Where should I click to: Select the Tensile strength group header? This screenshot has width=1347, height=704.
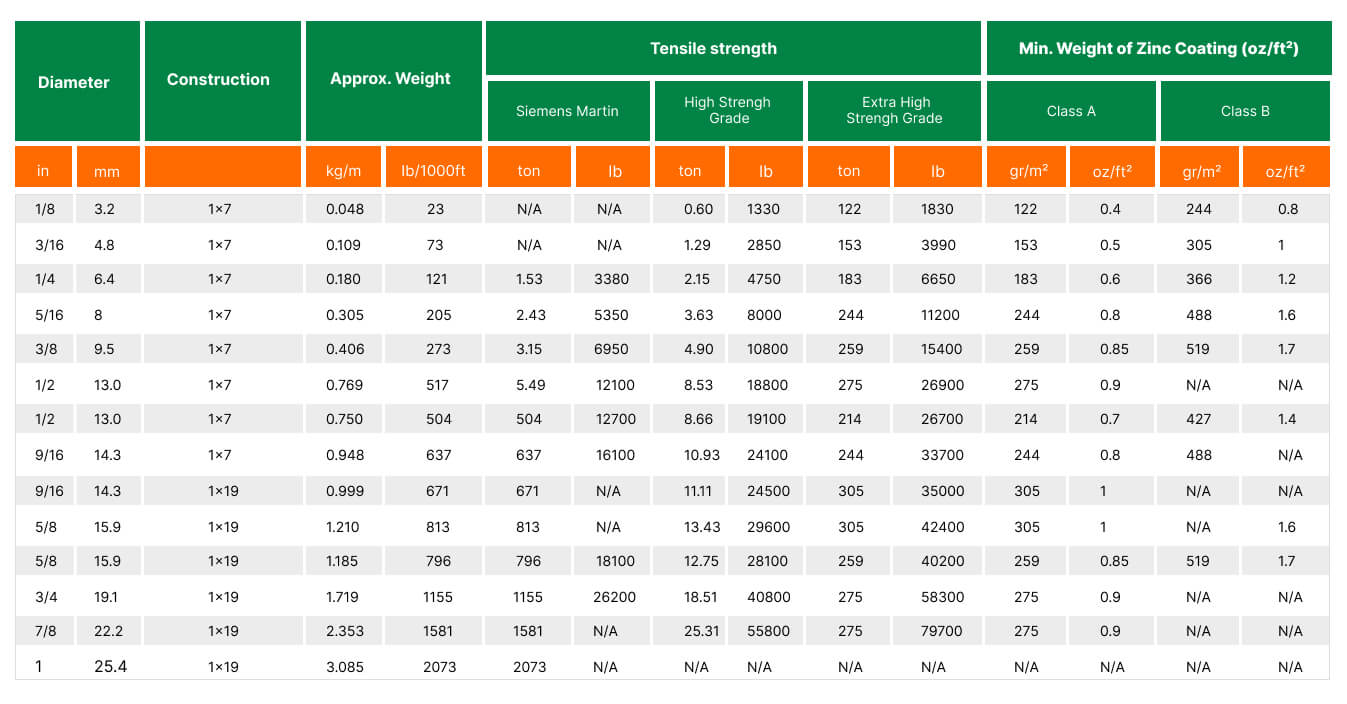tap(713, 48)
